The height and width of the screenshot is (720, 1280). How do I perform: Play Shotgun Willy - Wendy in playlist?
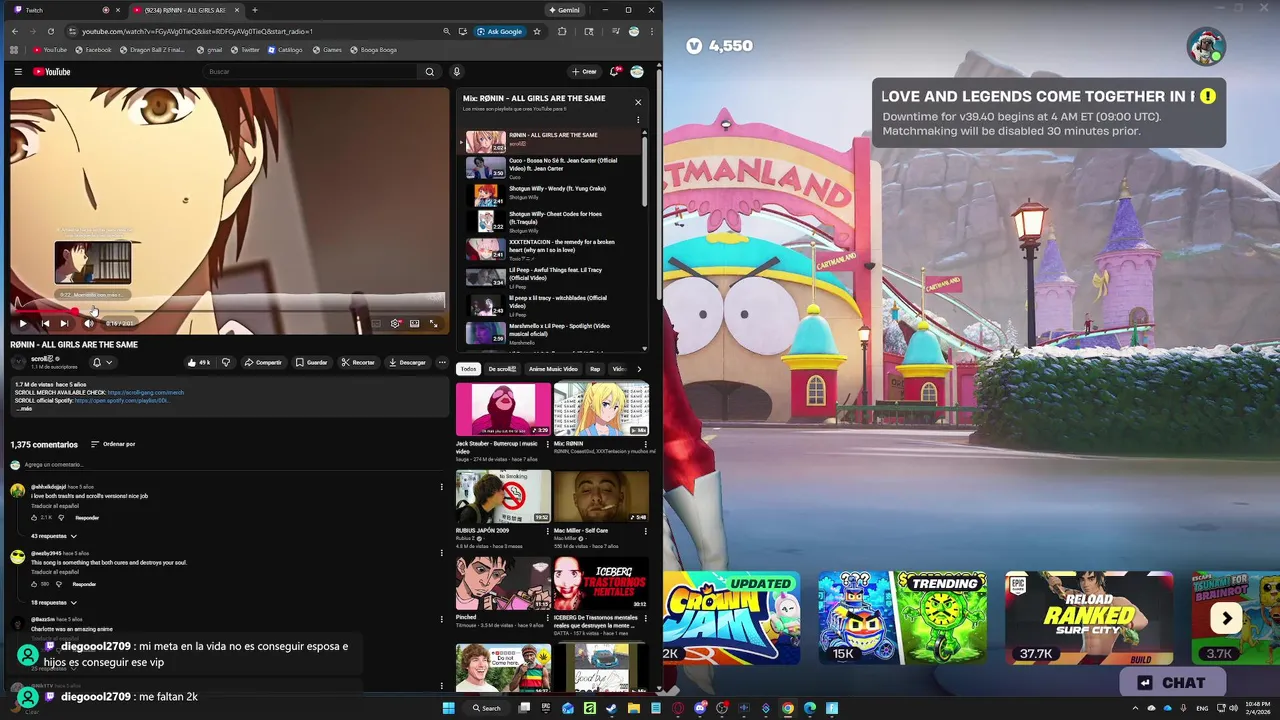click(550, 194)
